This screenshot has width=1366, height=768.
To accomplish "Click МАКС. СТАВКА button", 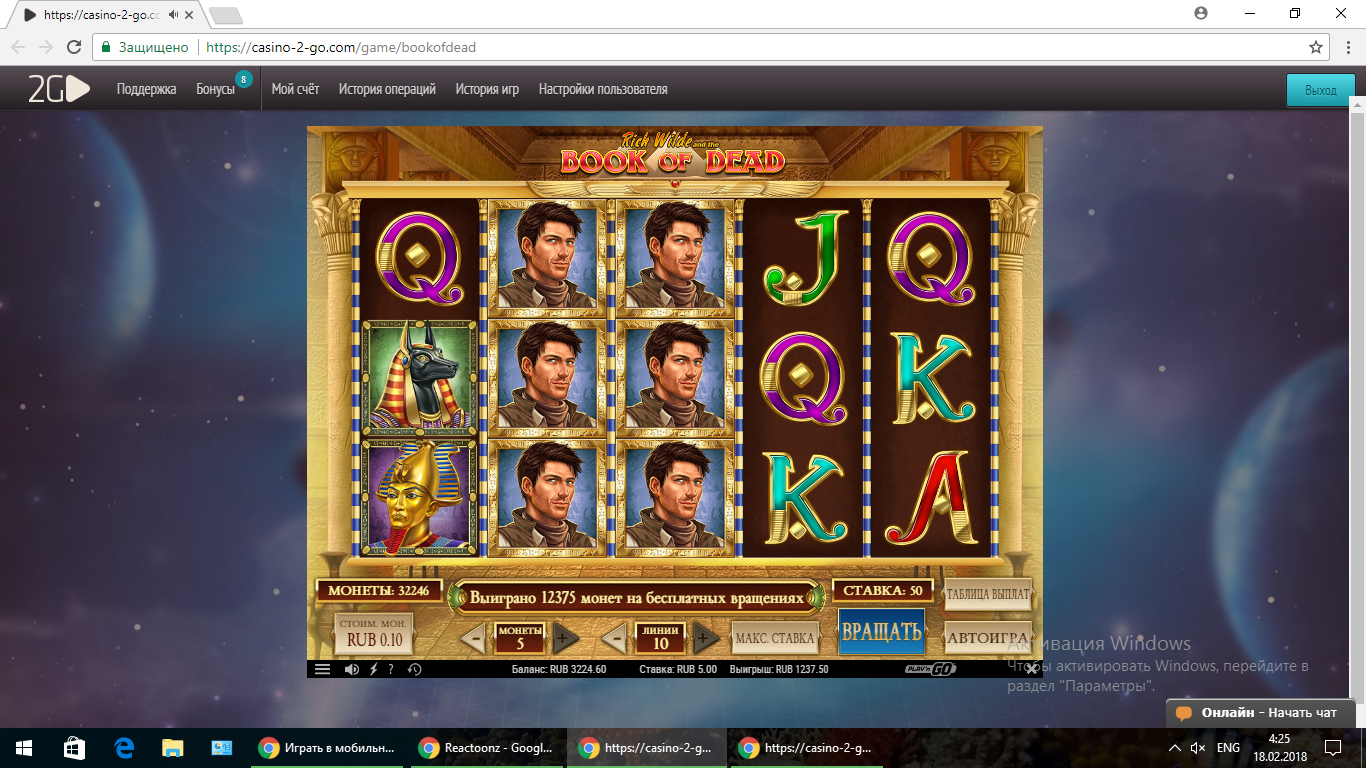I will (775, 637).
